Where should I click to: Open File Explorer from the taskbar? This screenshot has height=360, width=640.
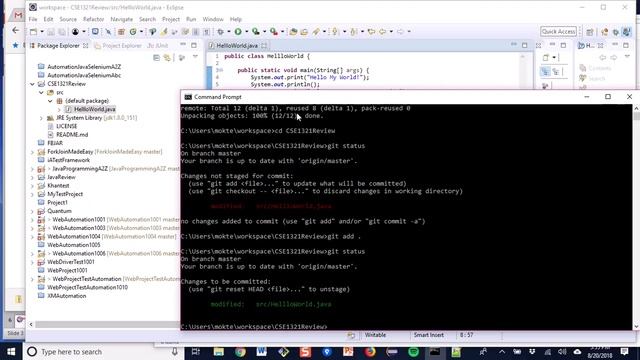tap(219, 351)
